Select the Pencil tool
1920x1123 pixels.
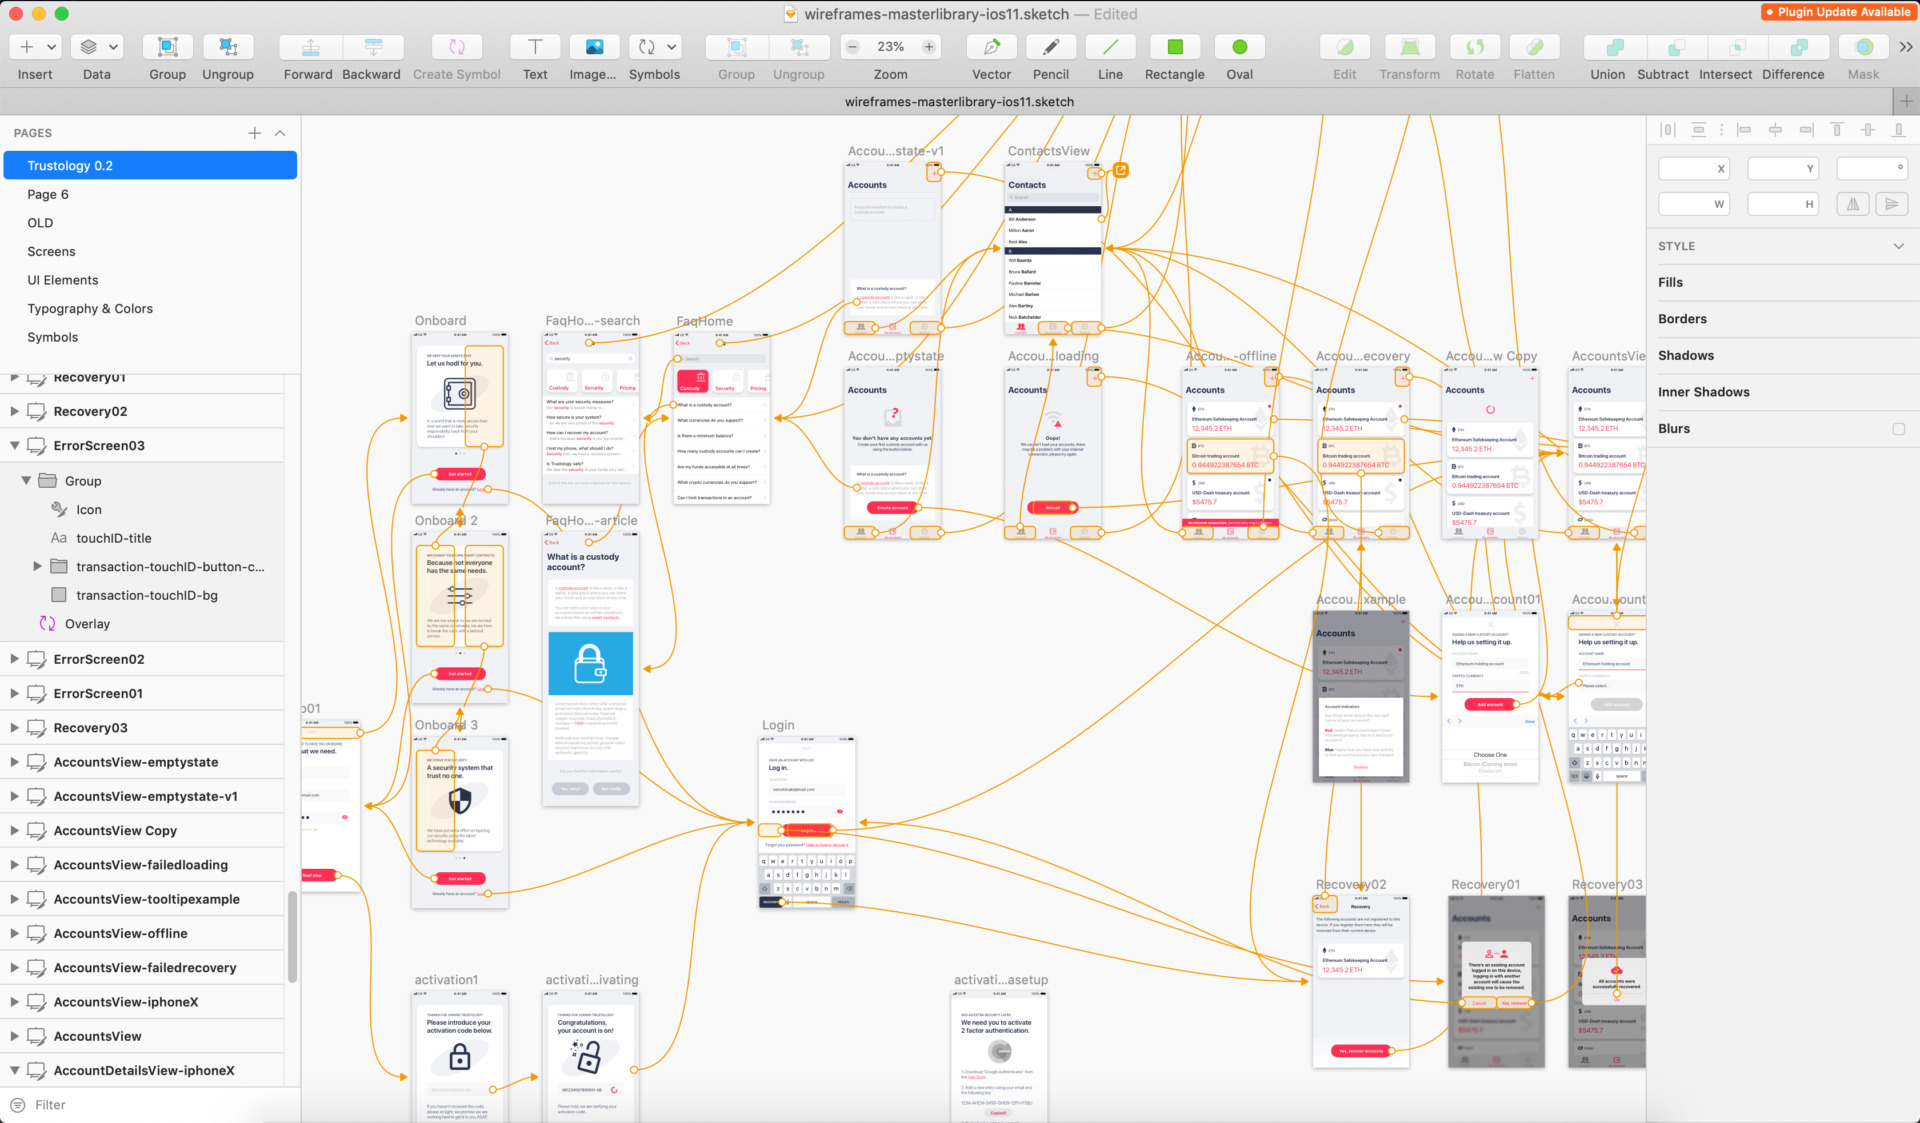(1051, 47)
